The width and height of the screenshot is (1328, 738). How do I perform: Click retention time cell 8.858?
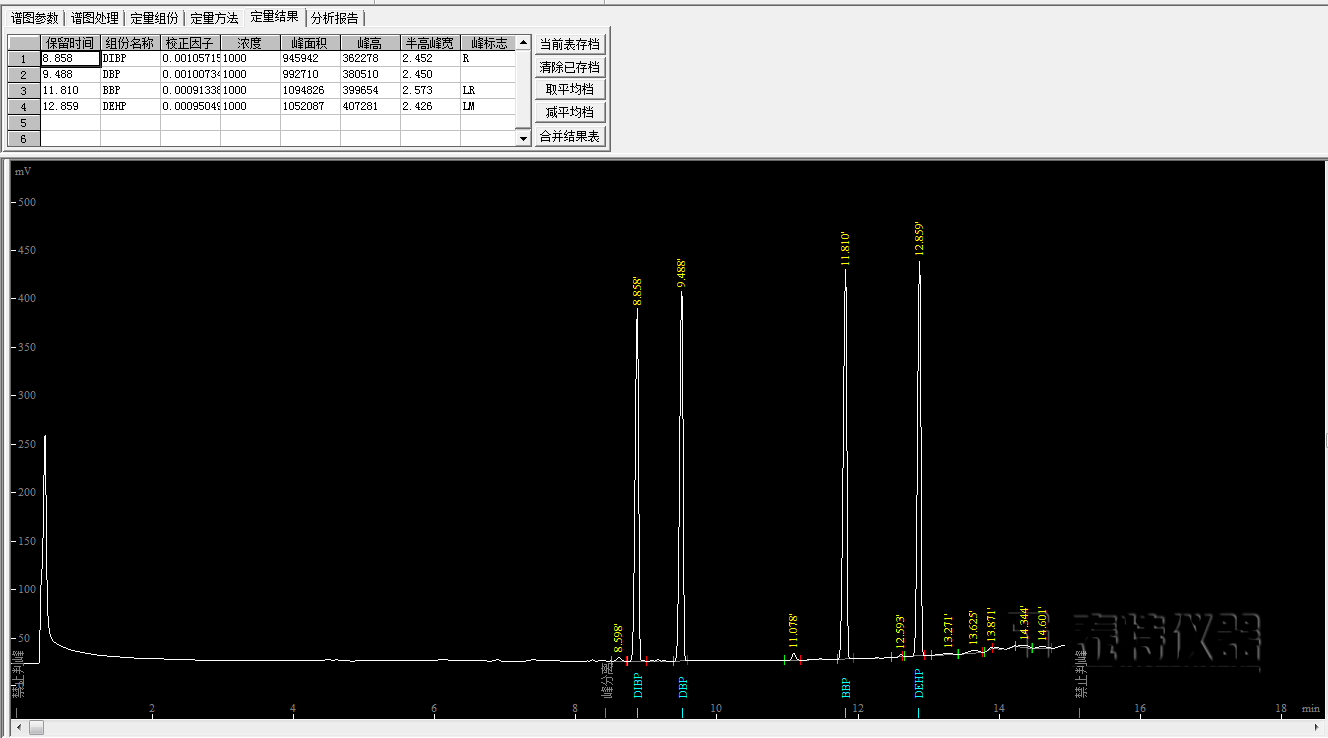coord(70,59)
